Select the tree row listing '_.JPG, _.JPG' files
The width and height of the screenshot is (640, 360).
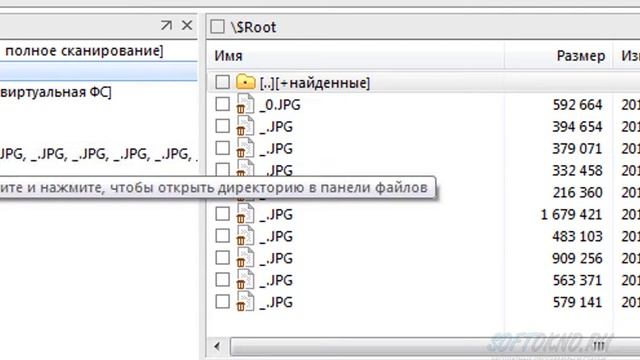[x=98, y=154]
